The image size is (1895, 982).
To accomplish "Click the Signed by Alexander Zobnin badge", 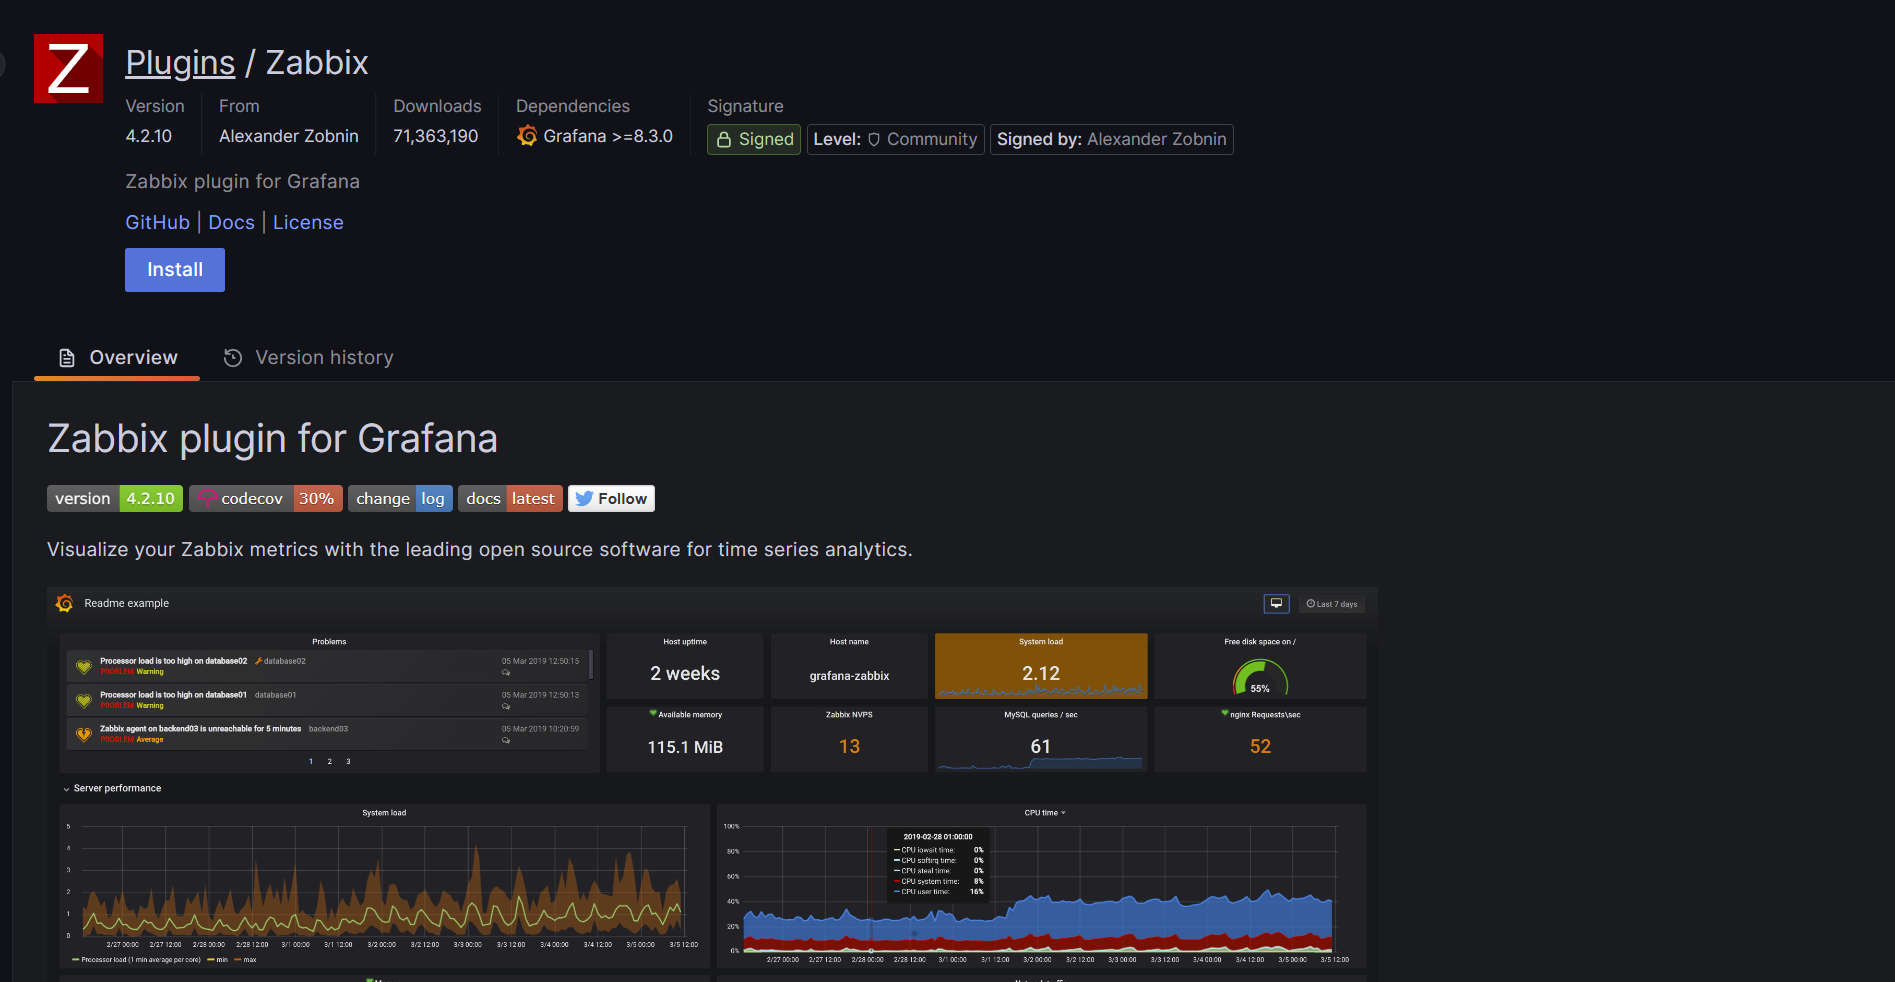I will coord(1111,139).
